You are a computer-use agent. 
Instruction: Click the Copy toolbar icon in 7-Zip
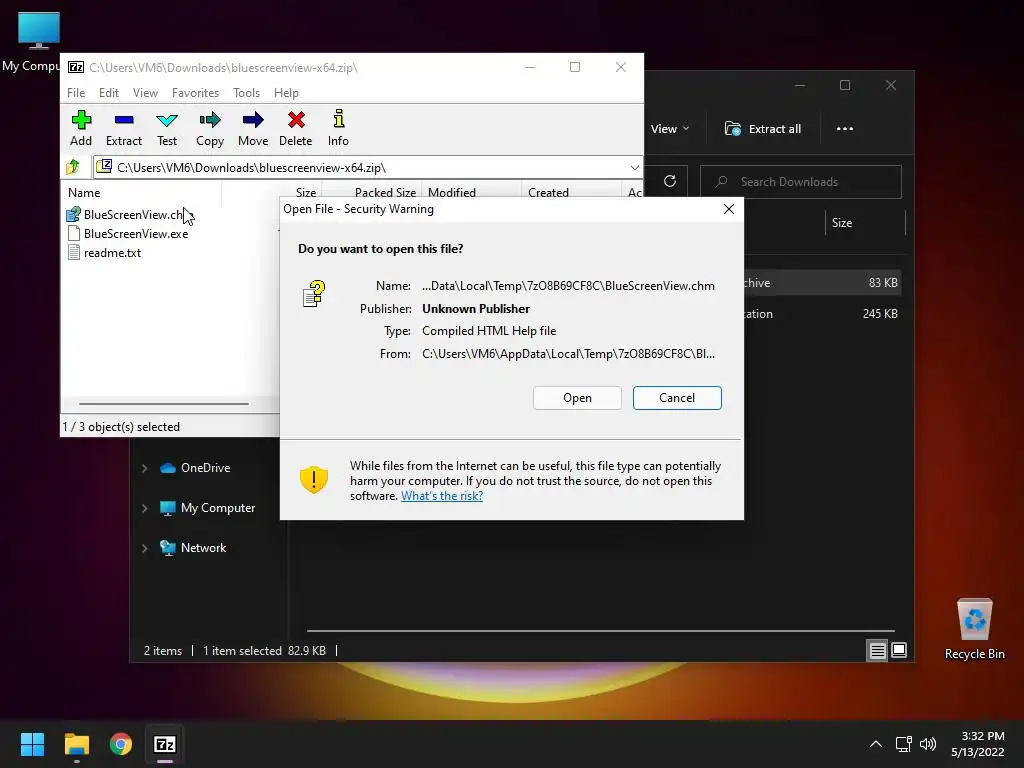tap(210, 128)
